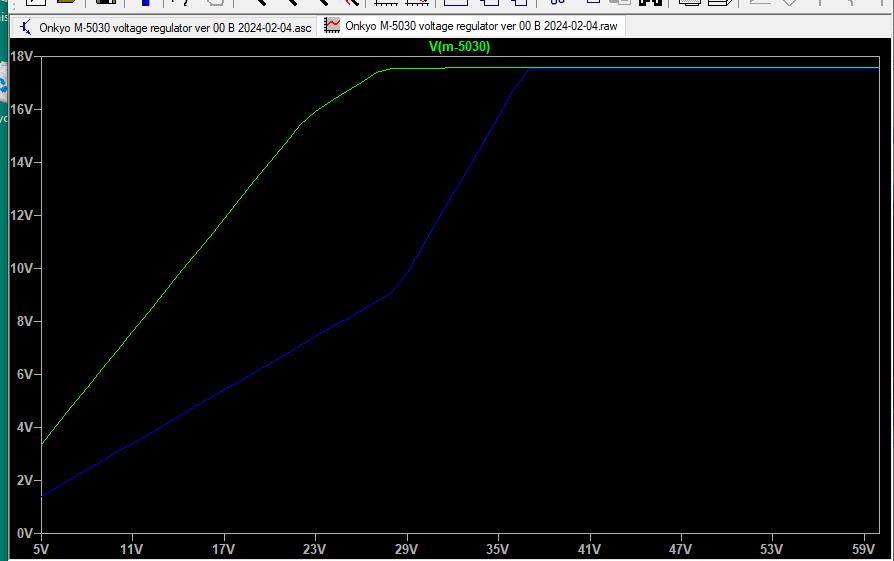
Task: Click the schematic icon on the .asc tab
Action: coord(26,27)
